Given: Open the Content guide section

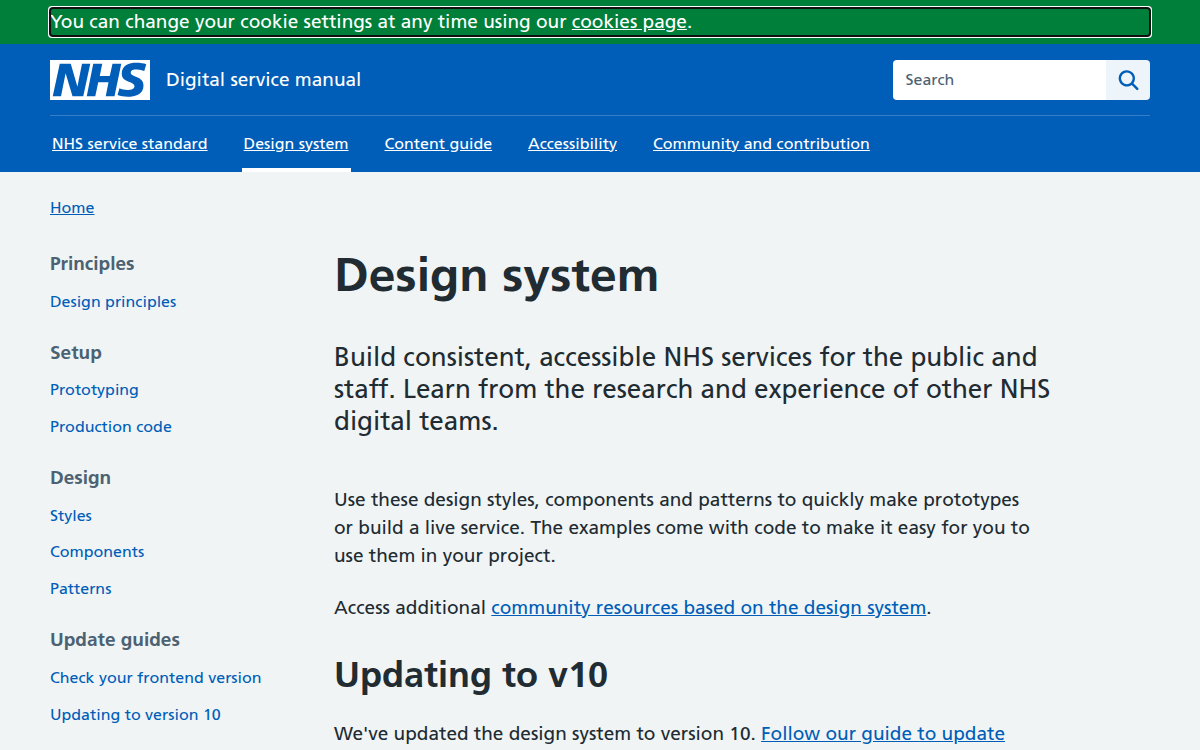Looking at the screenshot, I should [x=438, y=144].
